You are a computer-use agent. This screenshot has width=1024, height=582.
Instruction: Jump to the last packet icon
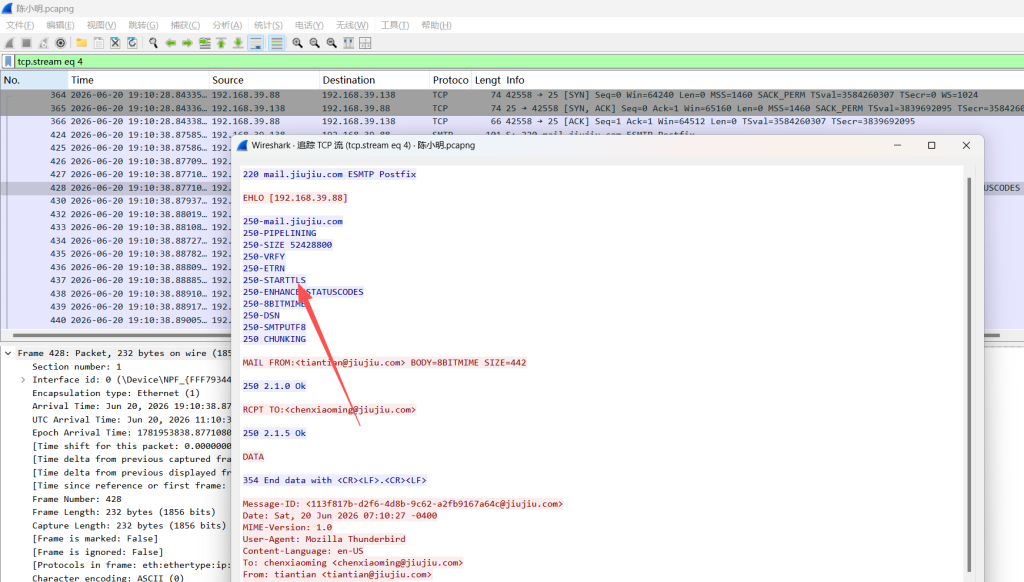238,43
